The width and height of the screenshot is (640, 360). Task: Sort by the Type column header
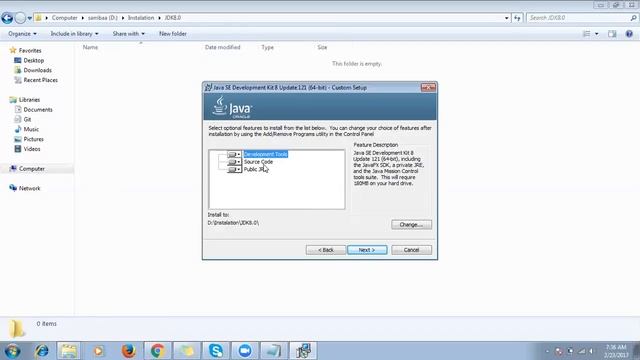coord(267,47)
